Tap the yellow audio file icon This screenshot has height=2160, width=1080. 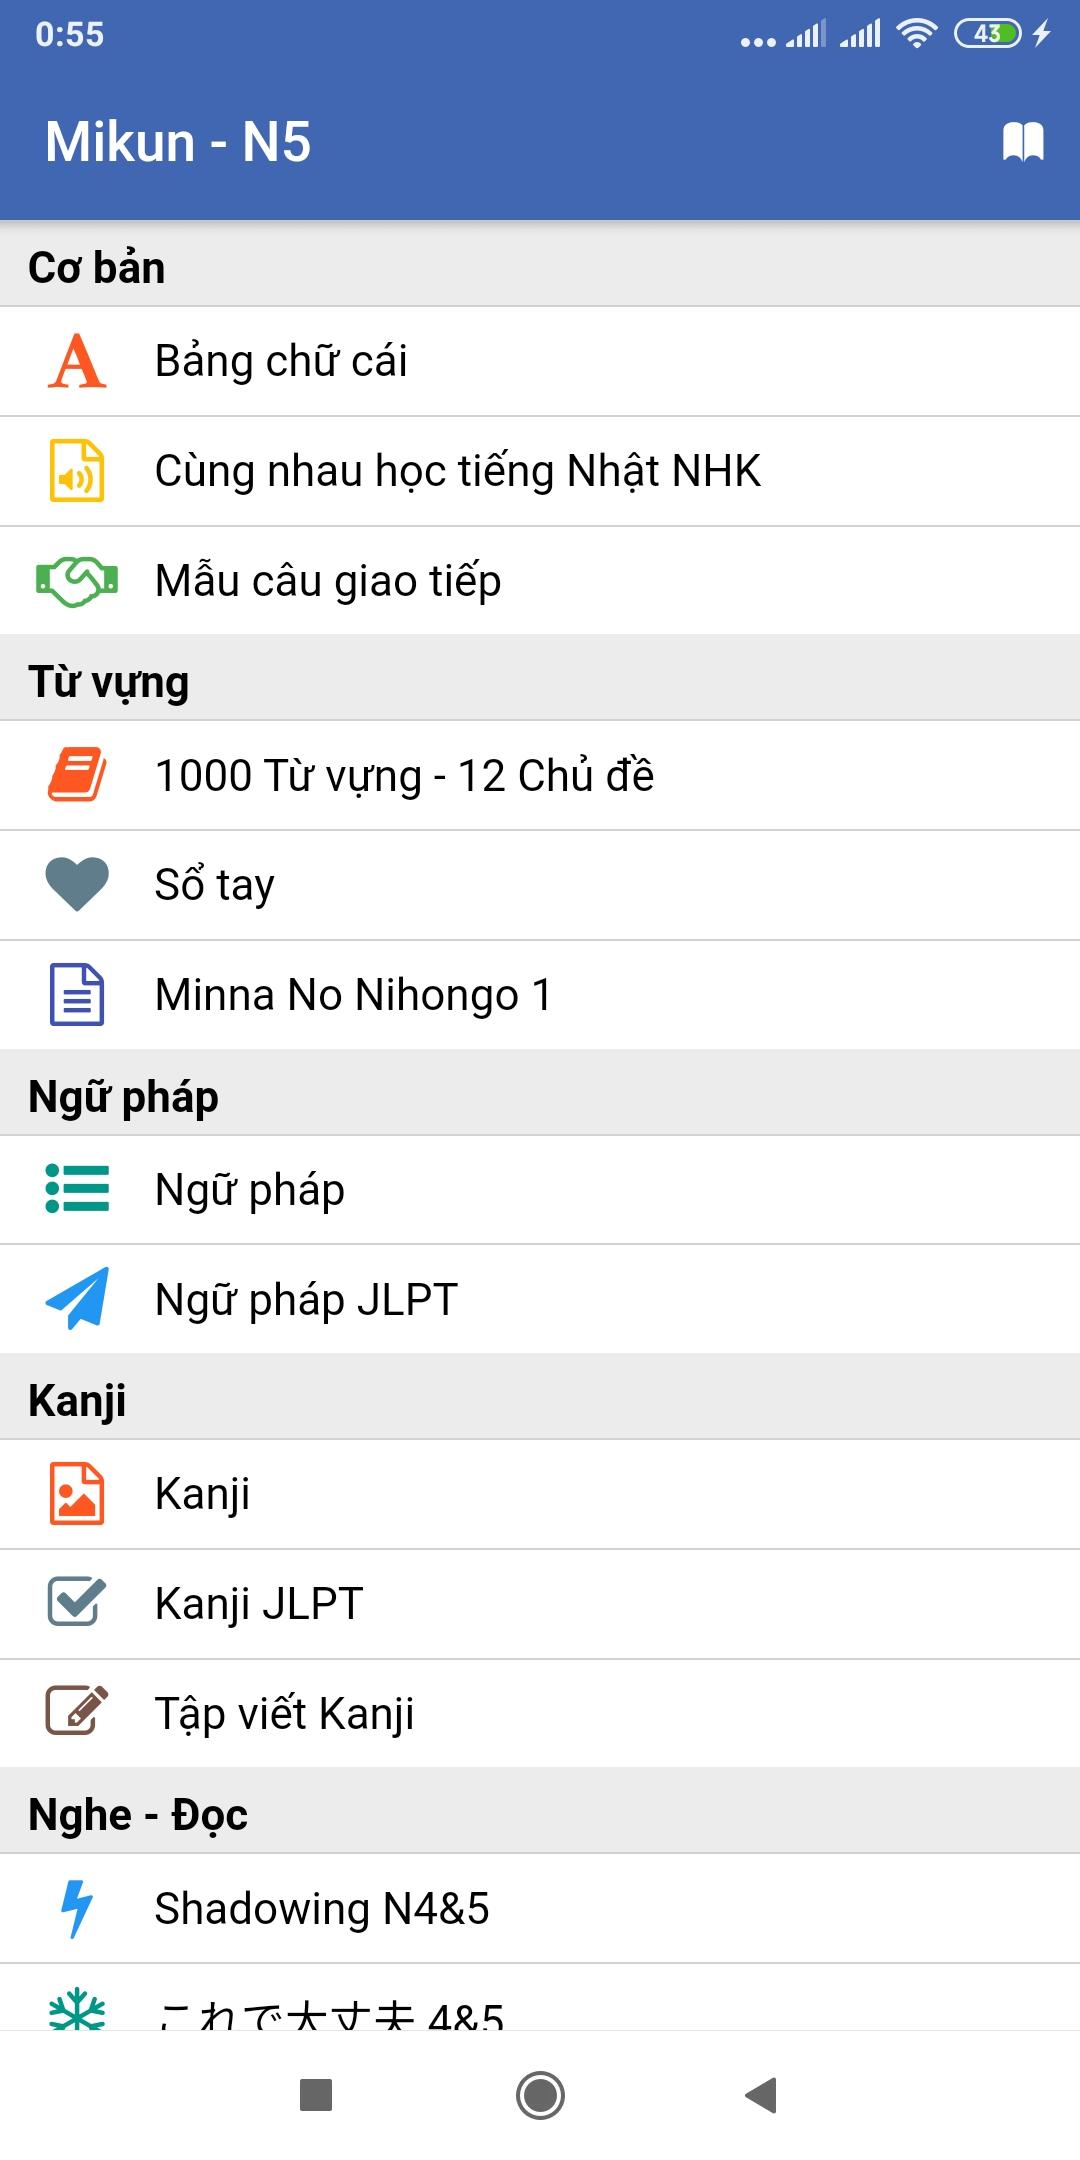point(77,471)
